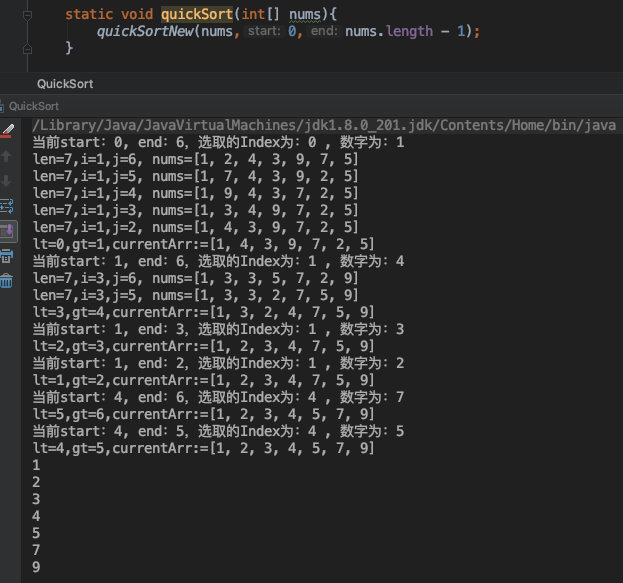Image resolution: width=623 pixels, height=583 pixels.
Task: Click the output line showing only 7
Action: tap(36, 550)
